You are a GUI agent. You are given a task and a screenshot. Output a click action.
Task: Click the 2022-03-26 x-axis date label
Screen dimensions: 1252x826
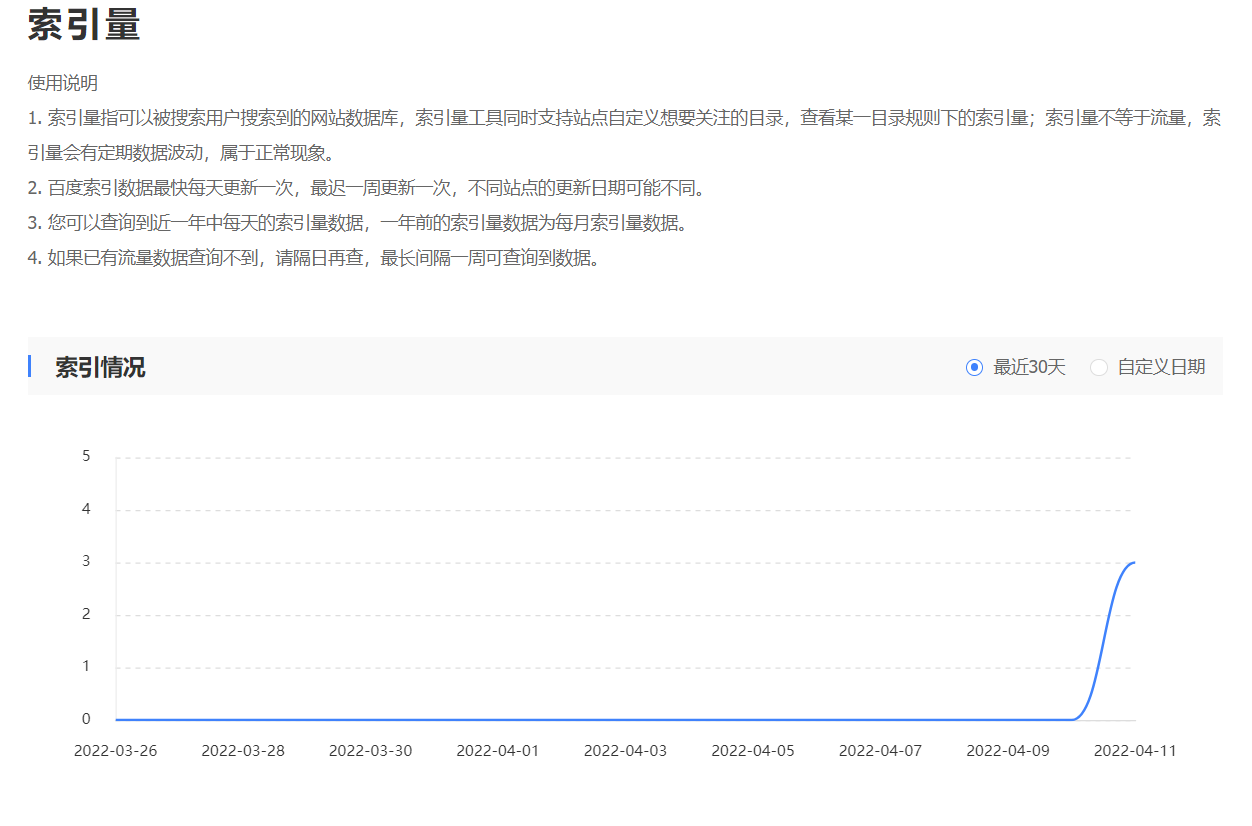click(115, 751)
